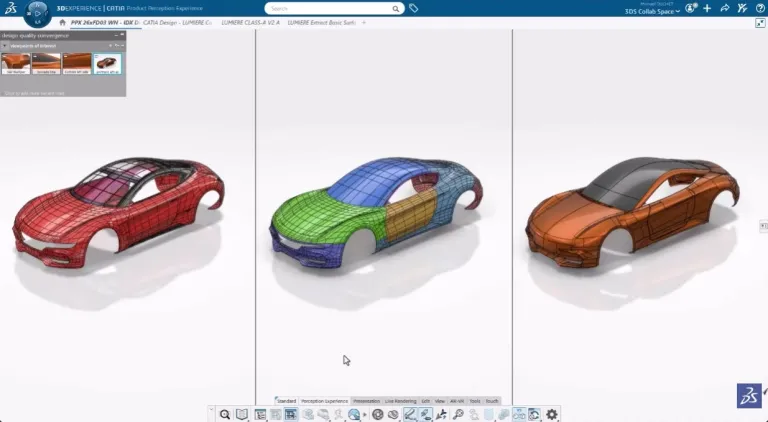Click the key-shaped magnifier icon
The width and height of the screenshot is (768, 422).
(458, 414)
